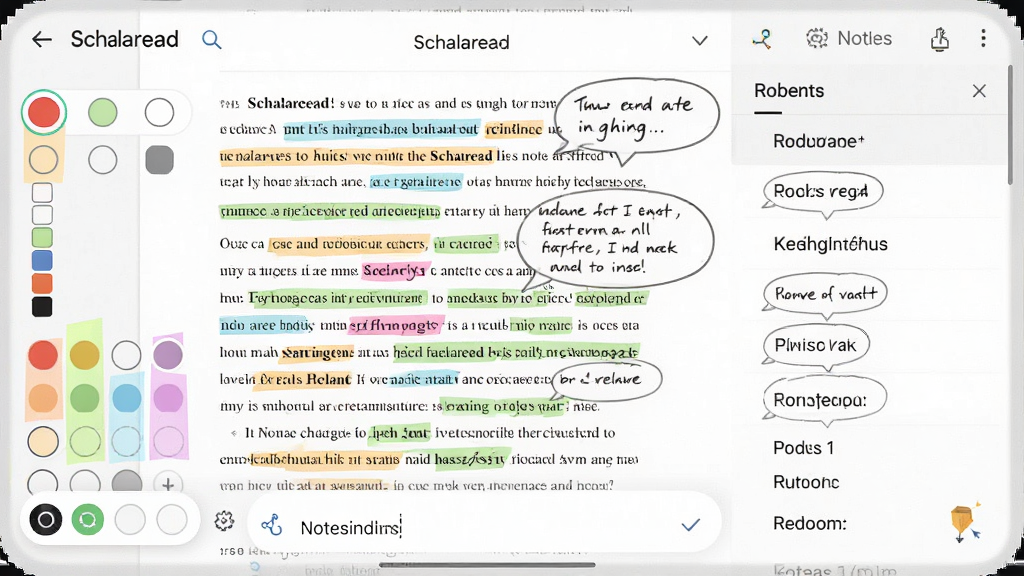Click the share icon inside the note field
This screenshot has width=1024, height=576.
(272, 525)
